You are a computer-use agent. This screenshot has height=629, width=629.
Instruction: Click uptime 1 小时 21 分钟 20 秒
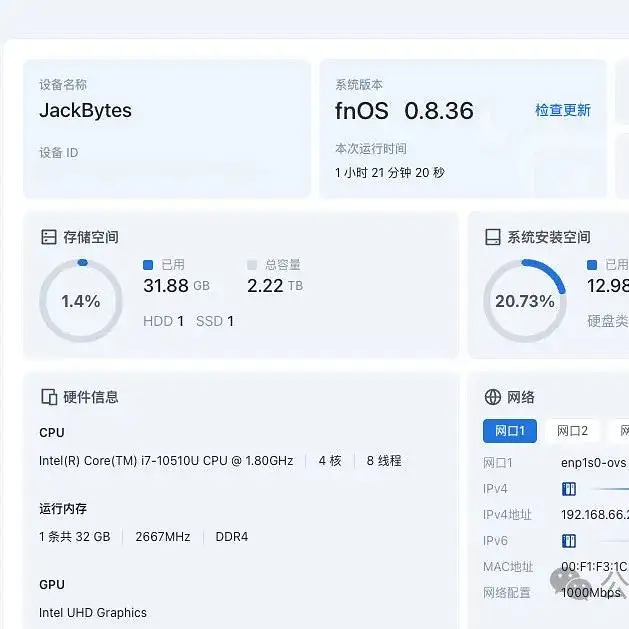(x=390, y=172)
